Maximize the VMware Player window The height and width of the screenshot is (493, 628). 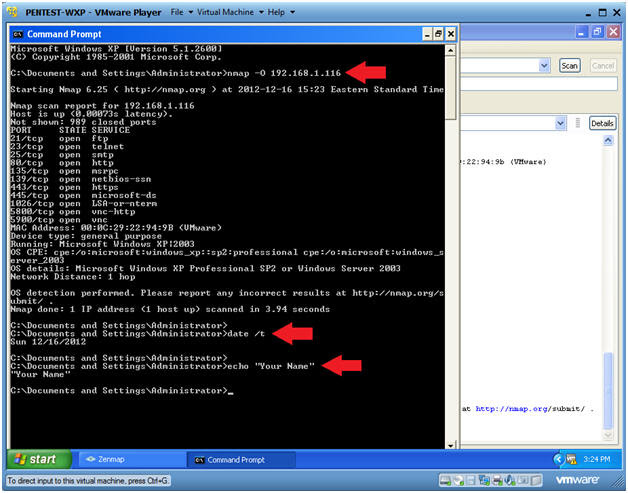602,13
